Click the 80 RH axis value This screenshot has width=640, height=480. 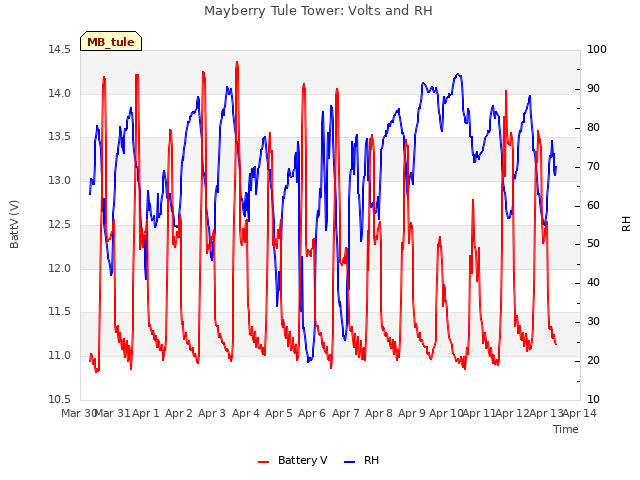[593, 127]
